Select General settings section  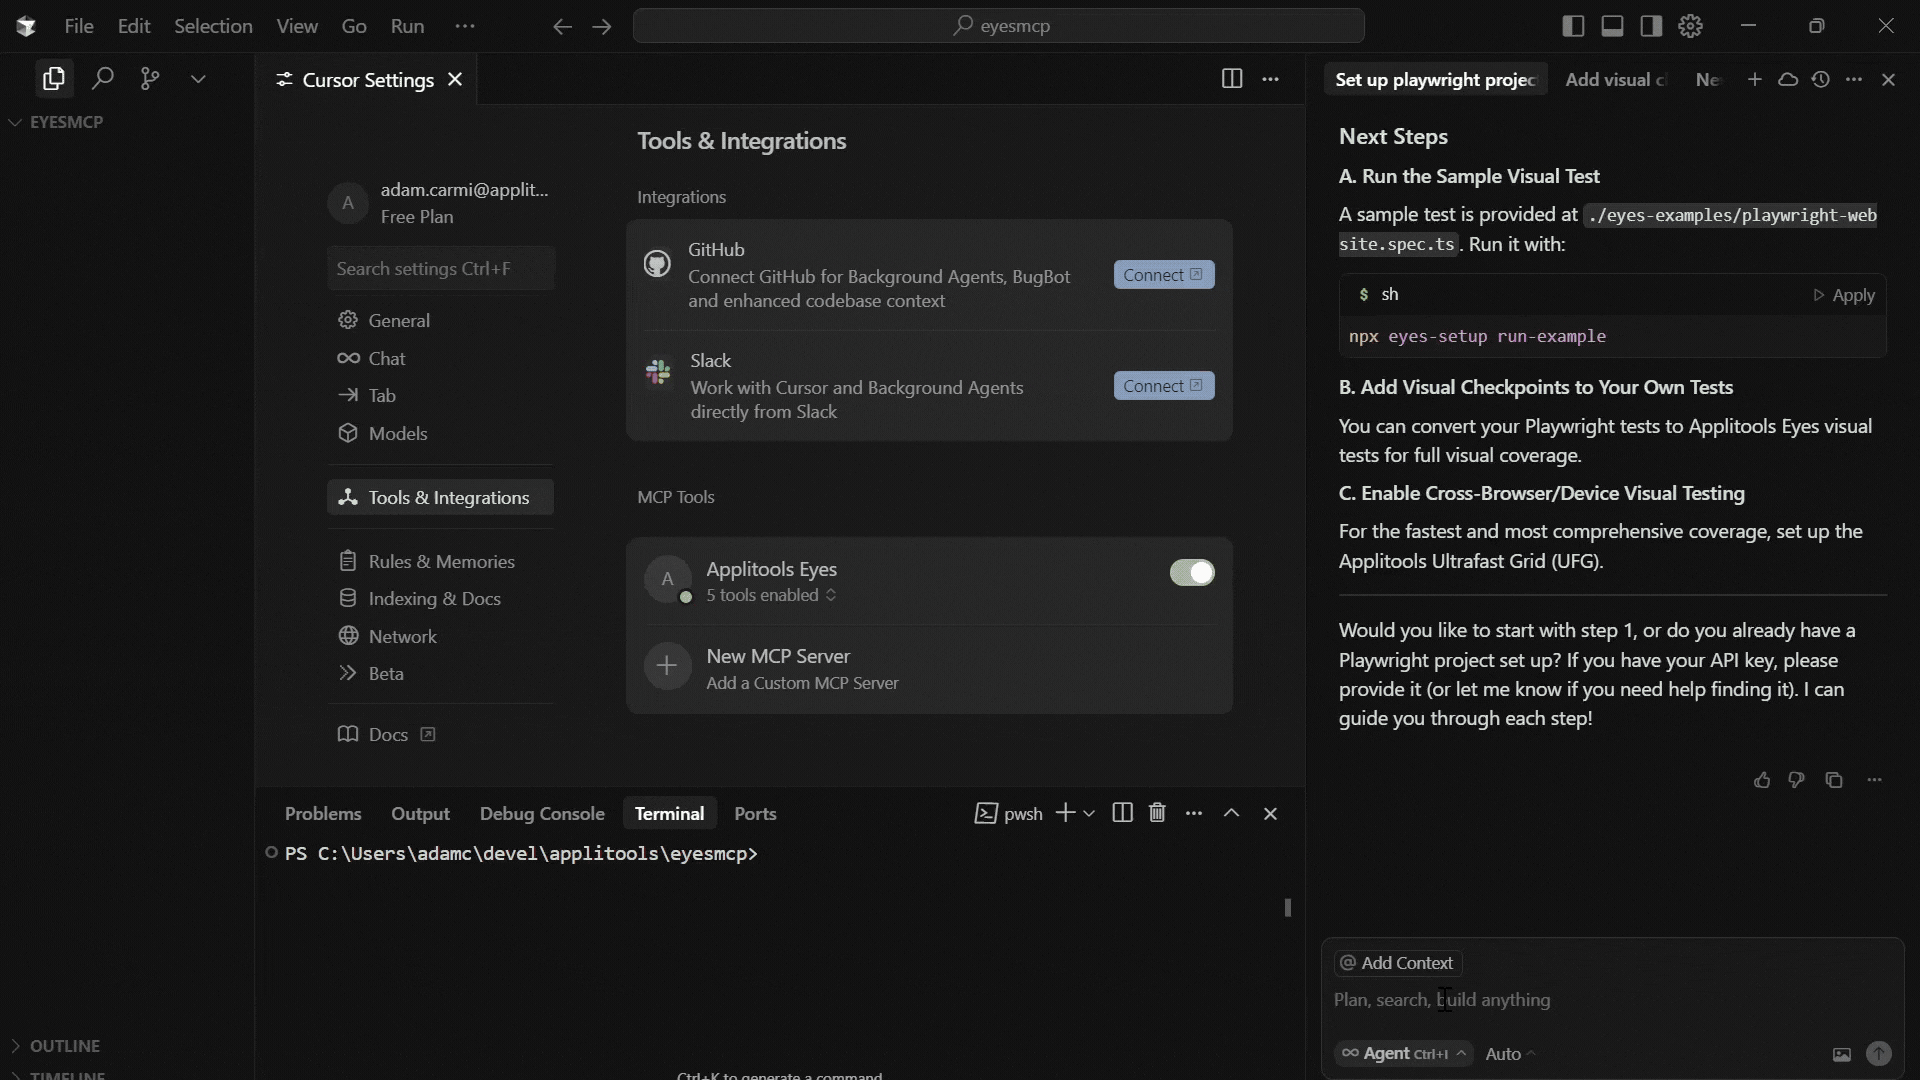[x=440, y=320]
